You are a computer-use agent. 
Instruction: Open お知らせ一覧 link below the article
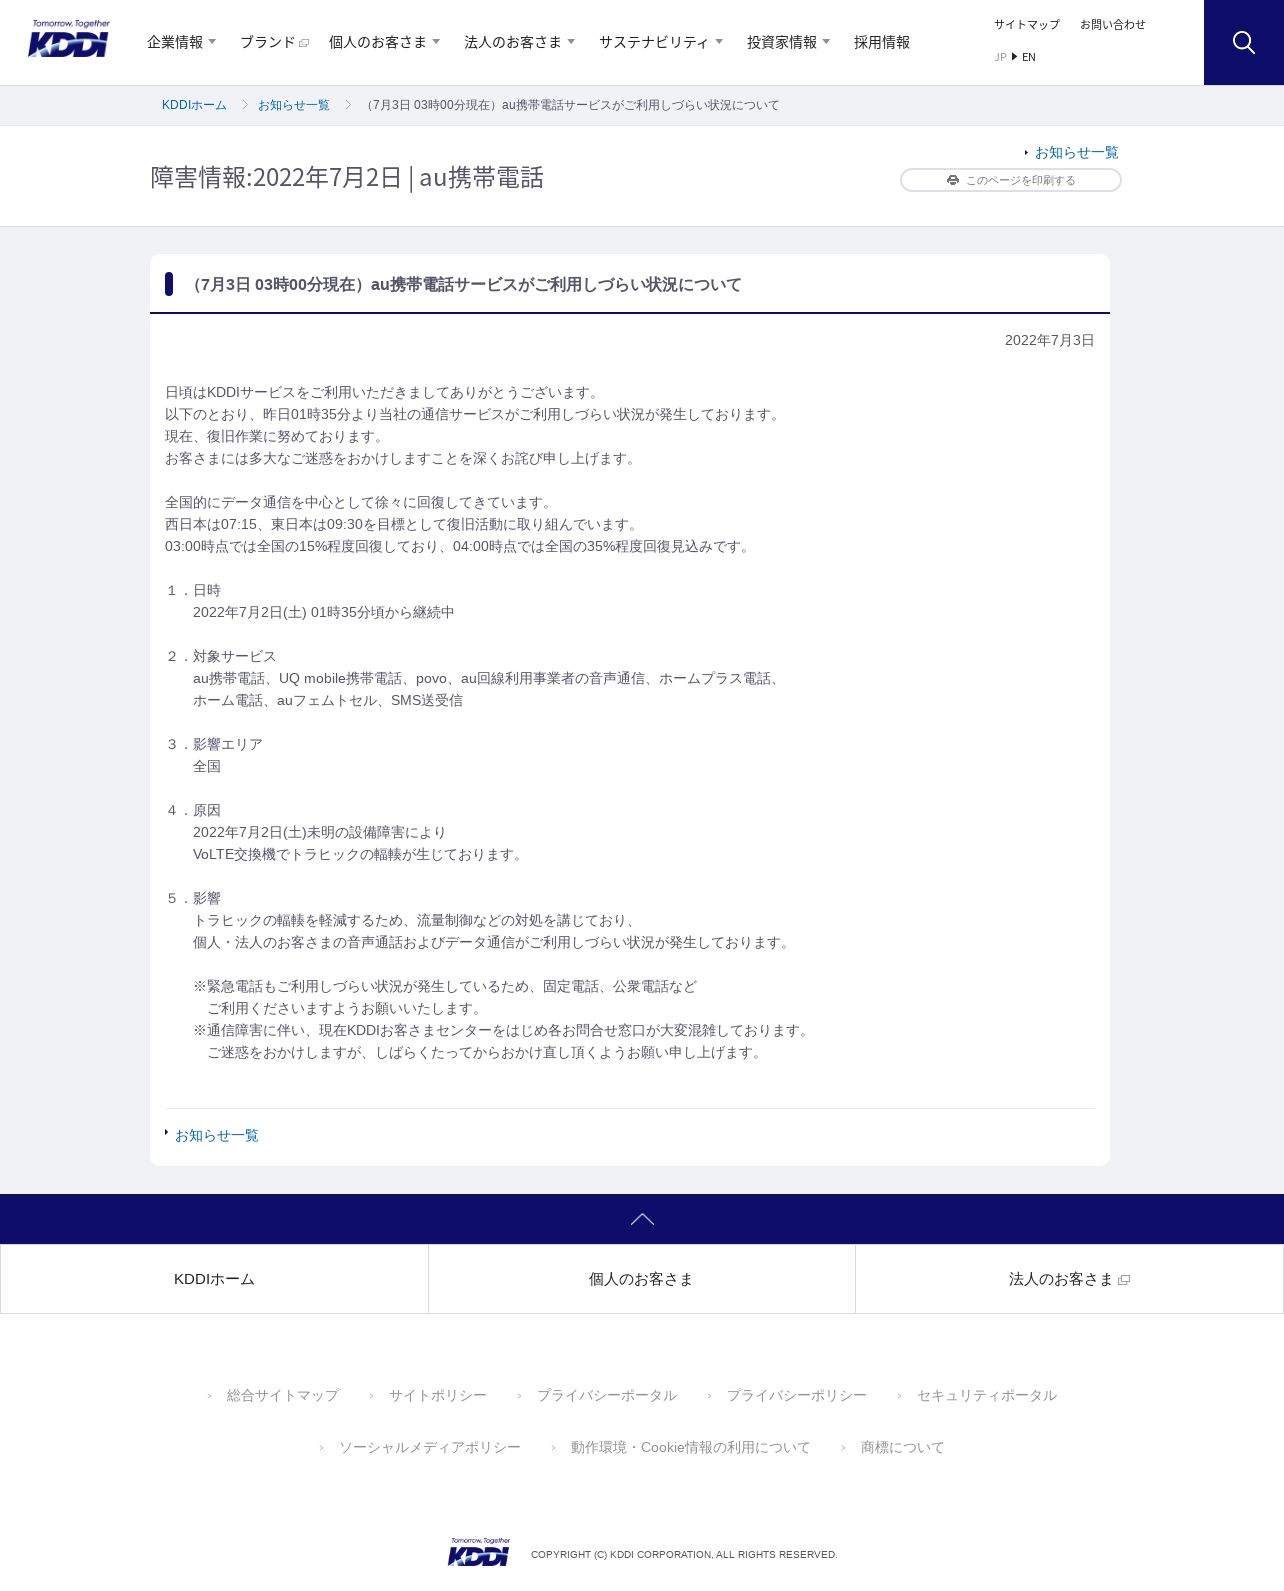tap(217, 1135)
